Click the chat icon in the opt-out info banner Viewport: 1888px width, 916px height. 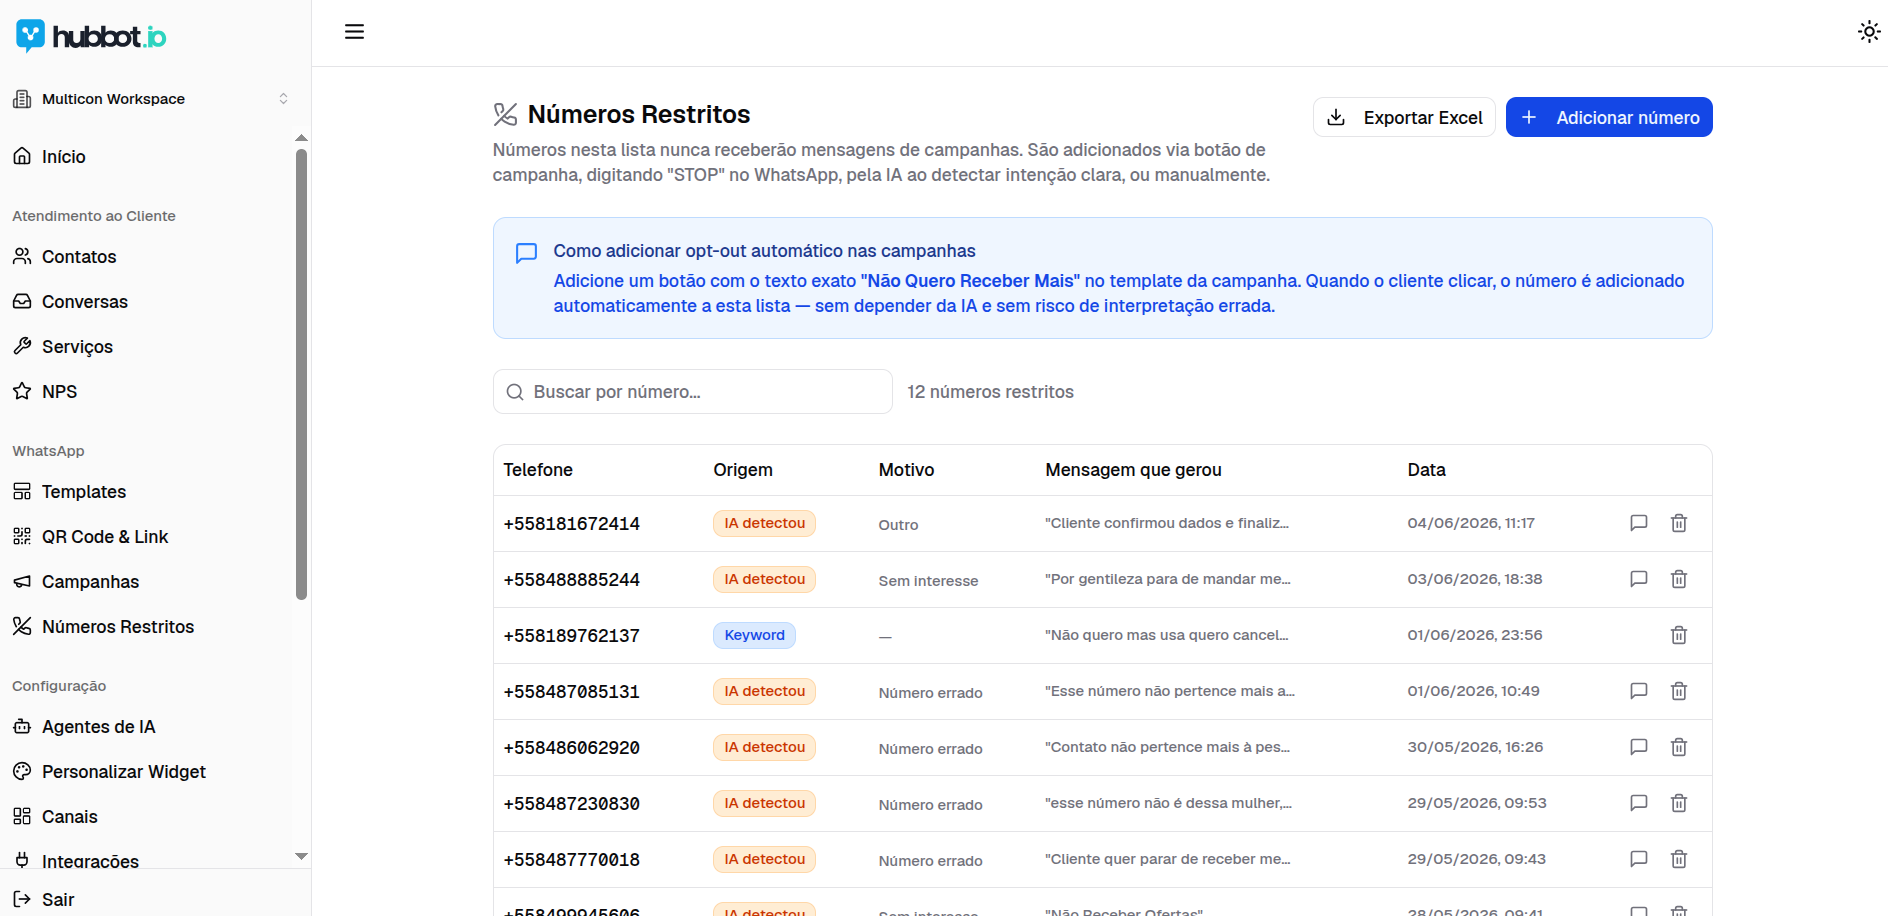click(526, 253)
